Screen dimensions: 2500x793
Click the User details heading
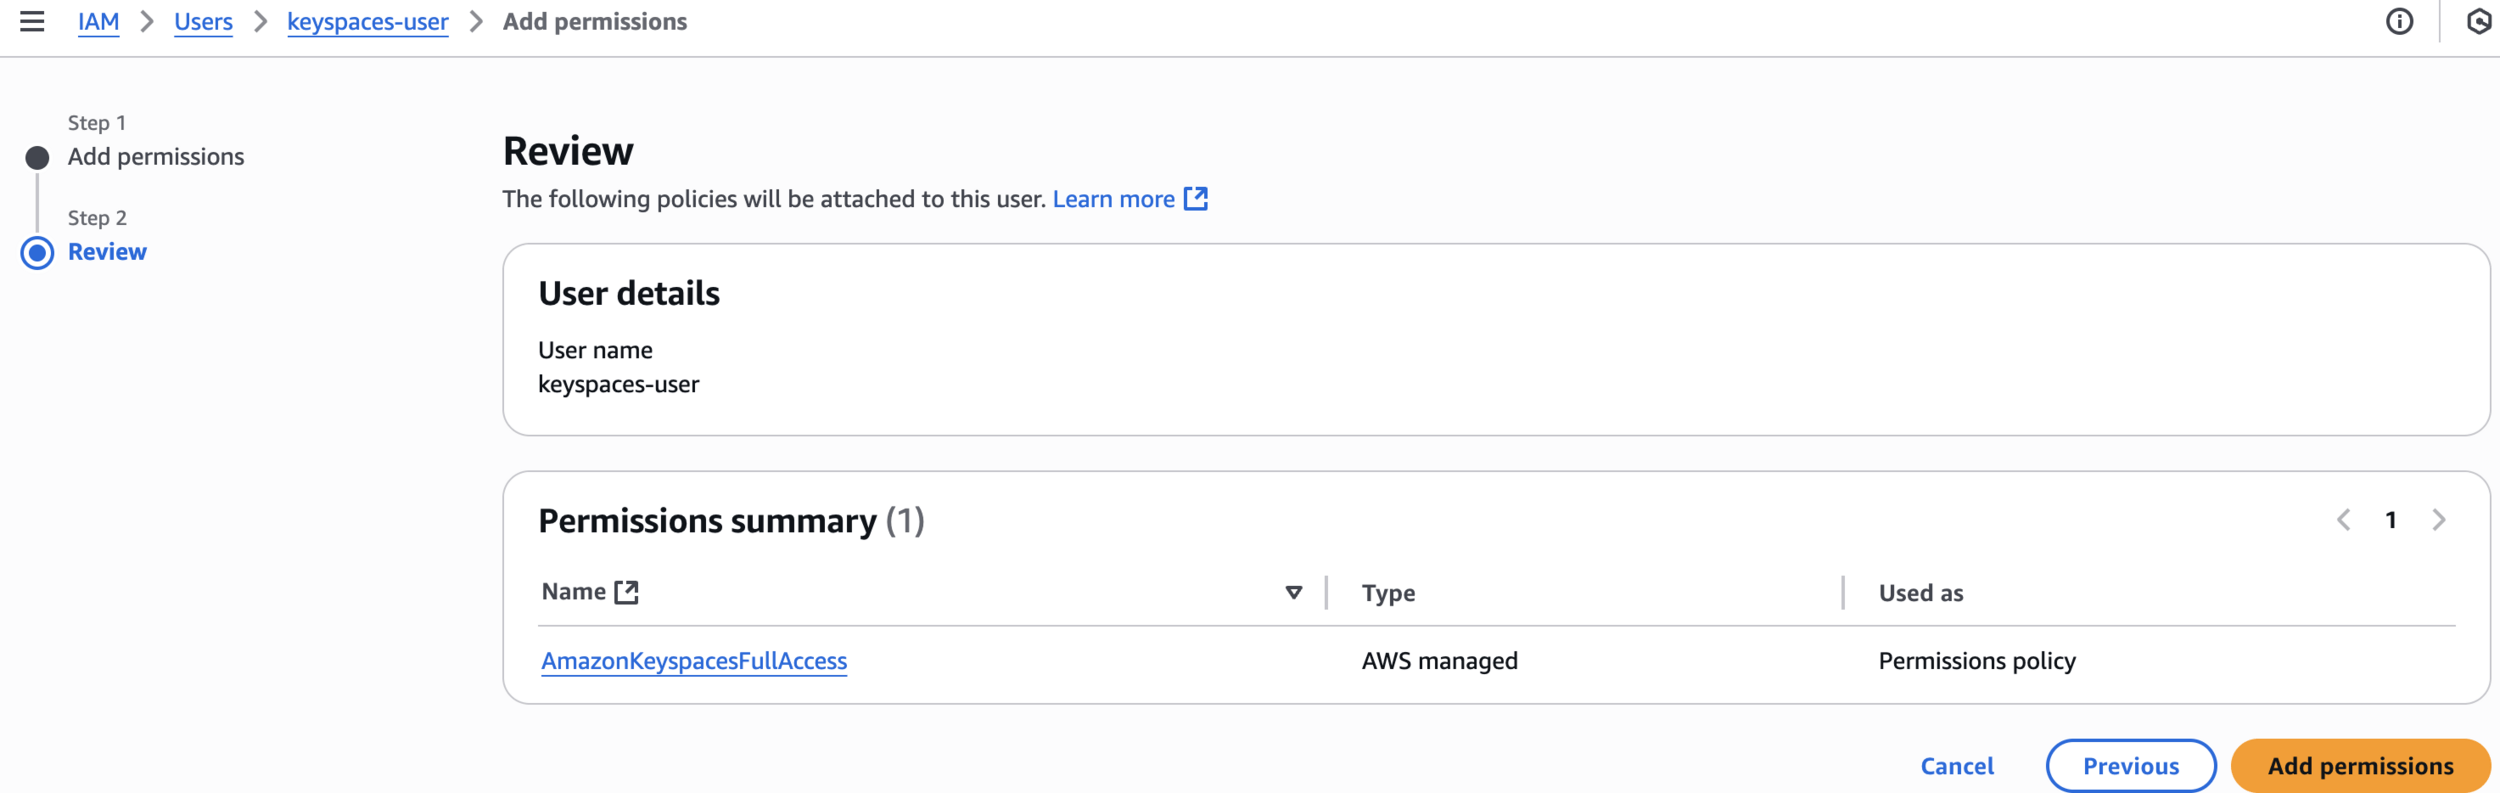(x=629, y=293)
